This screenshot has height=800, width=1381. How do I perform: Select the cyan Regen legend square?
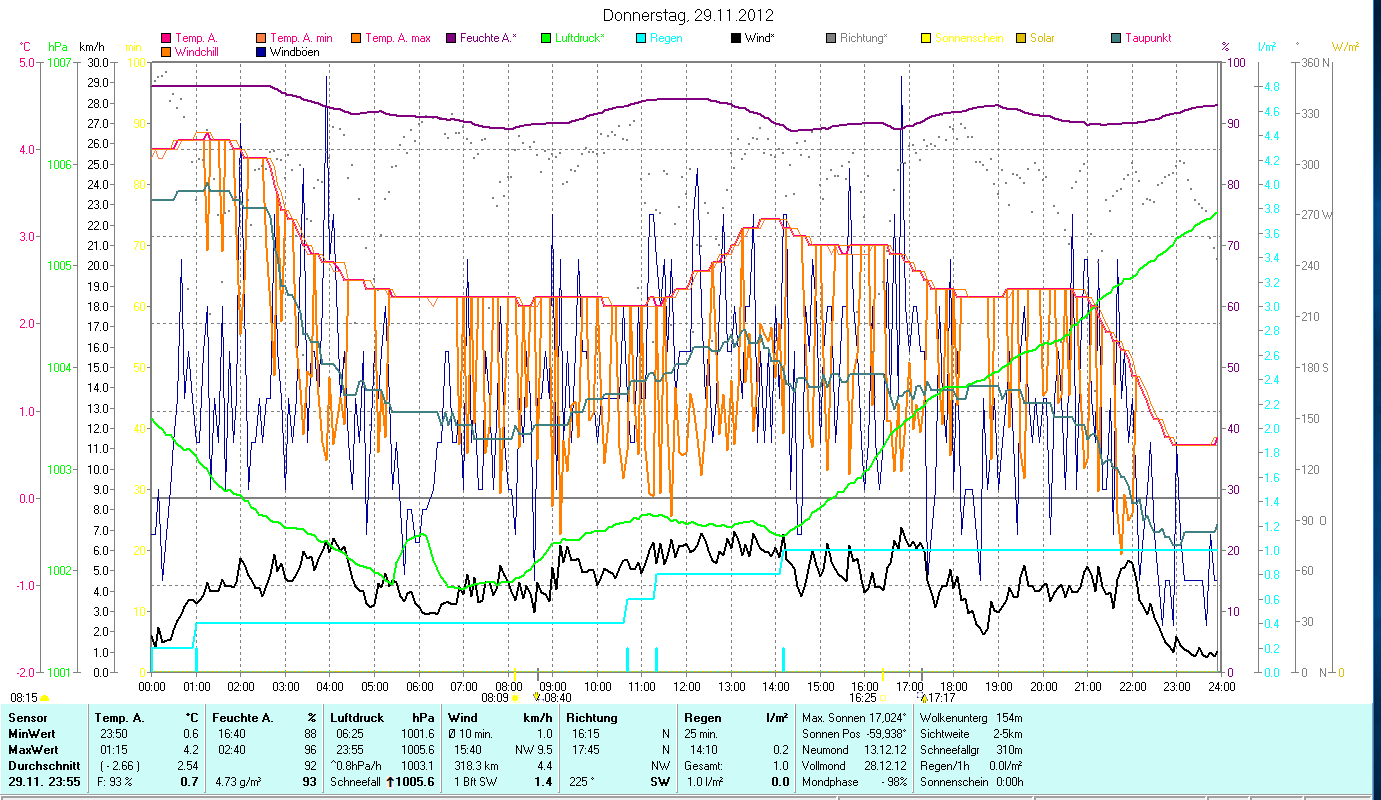click(641, 39)
